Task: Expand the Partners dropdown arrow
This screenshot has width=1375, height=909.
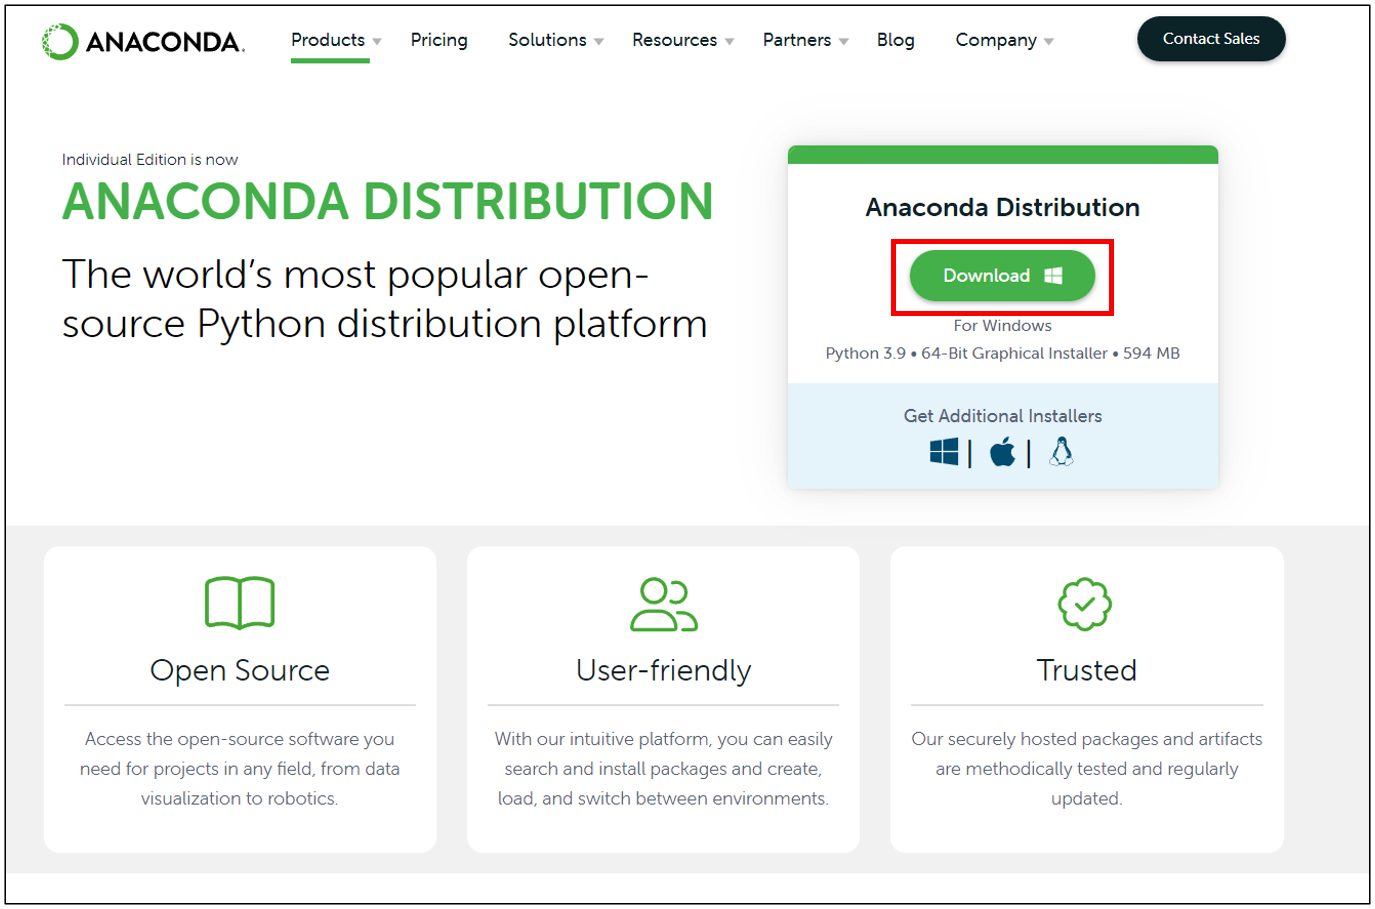Action: click(x=844, y=42)
